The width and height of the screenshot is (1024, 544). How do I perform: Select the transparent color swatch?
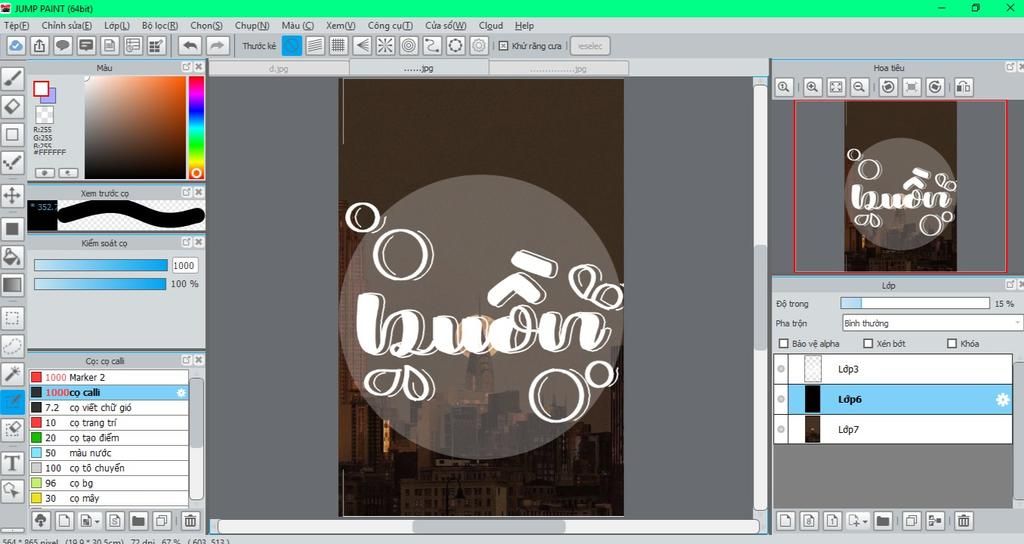44,115
